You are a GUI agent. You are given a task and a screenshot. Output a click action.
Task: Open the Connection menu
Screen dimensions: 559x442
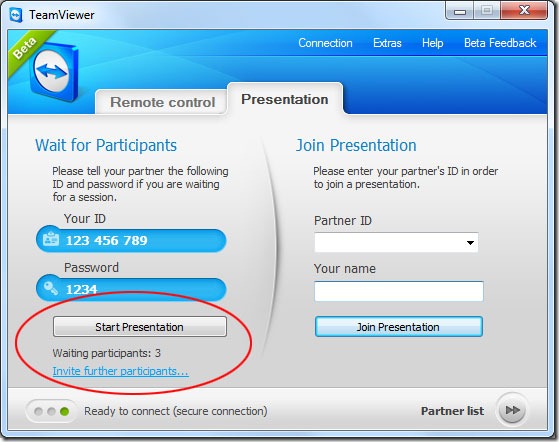tap(325, 43)
